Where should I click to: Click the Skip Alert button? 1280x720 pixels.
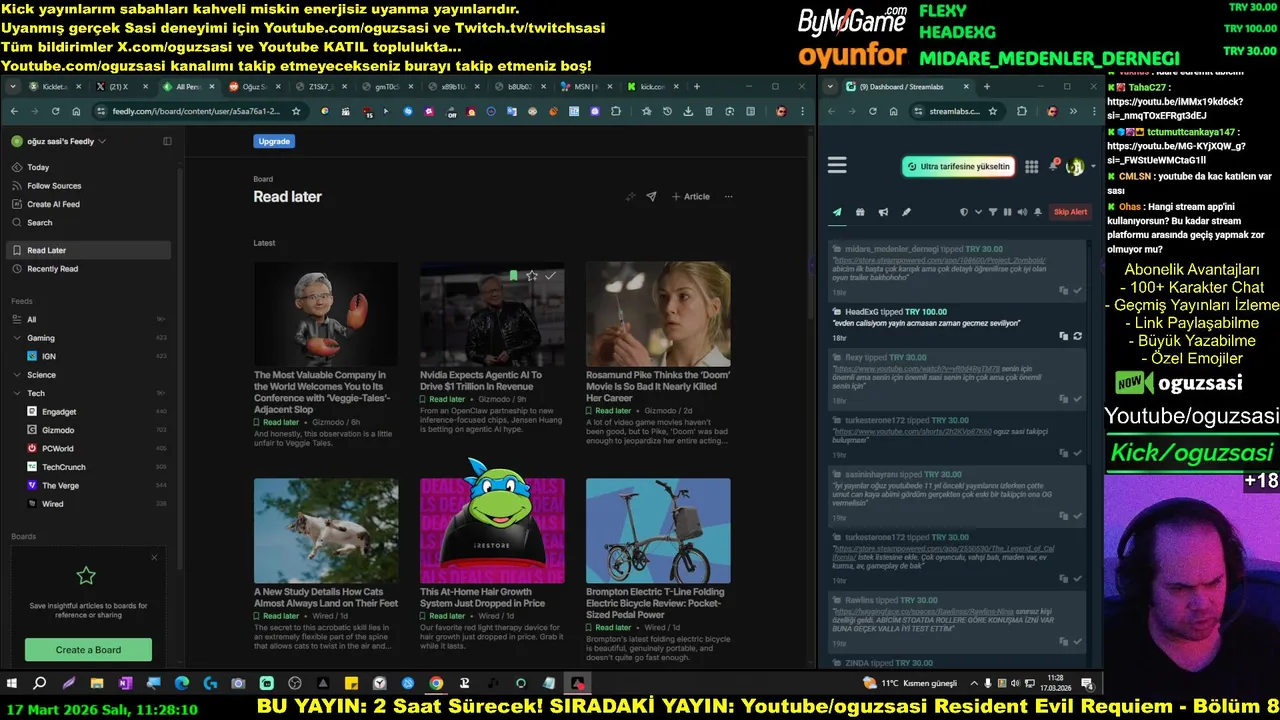pos(1070,212)
